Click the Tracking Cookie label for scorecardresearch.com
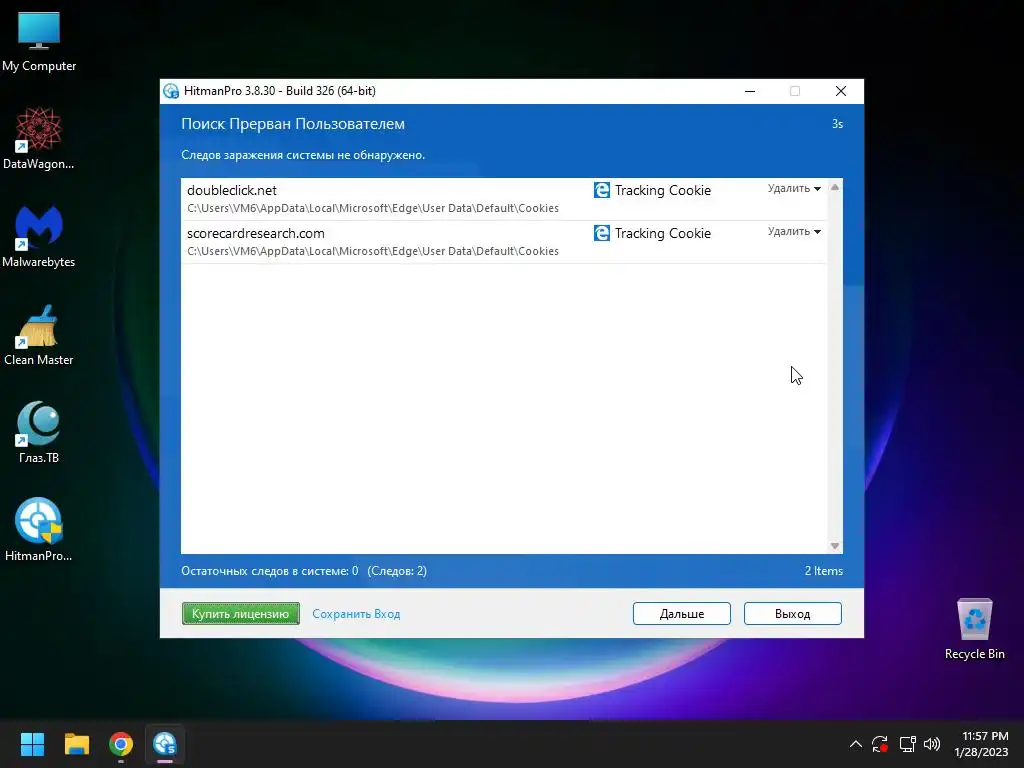 (663, 233)
